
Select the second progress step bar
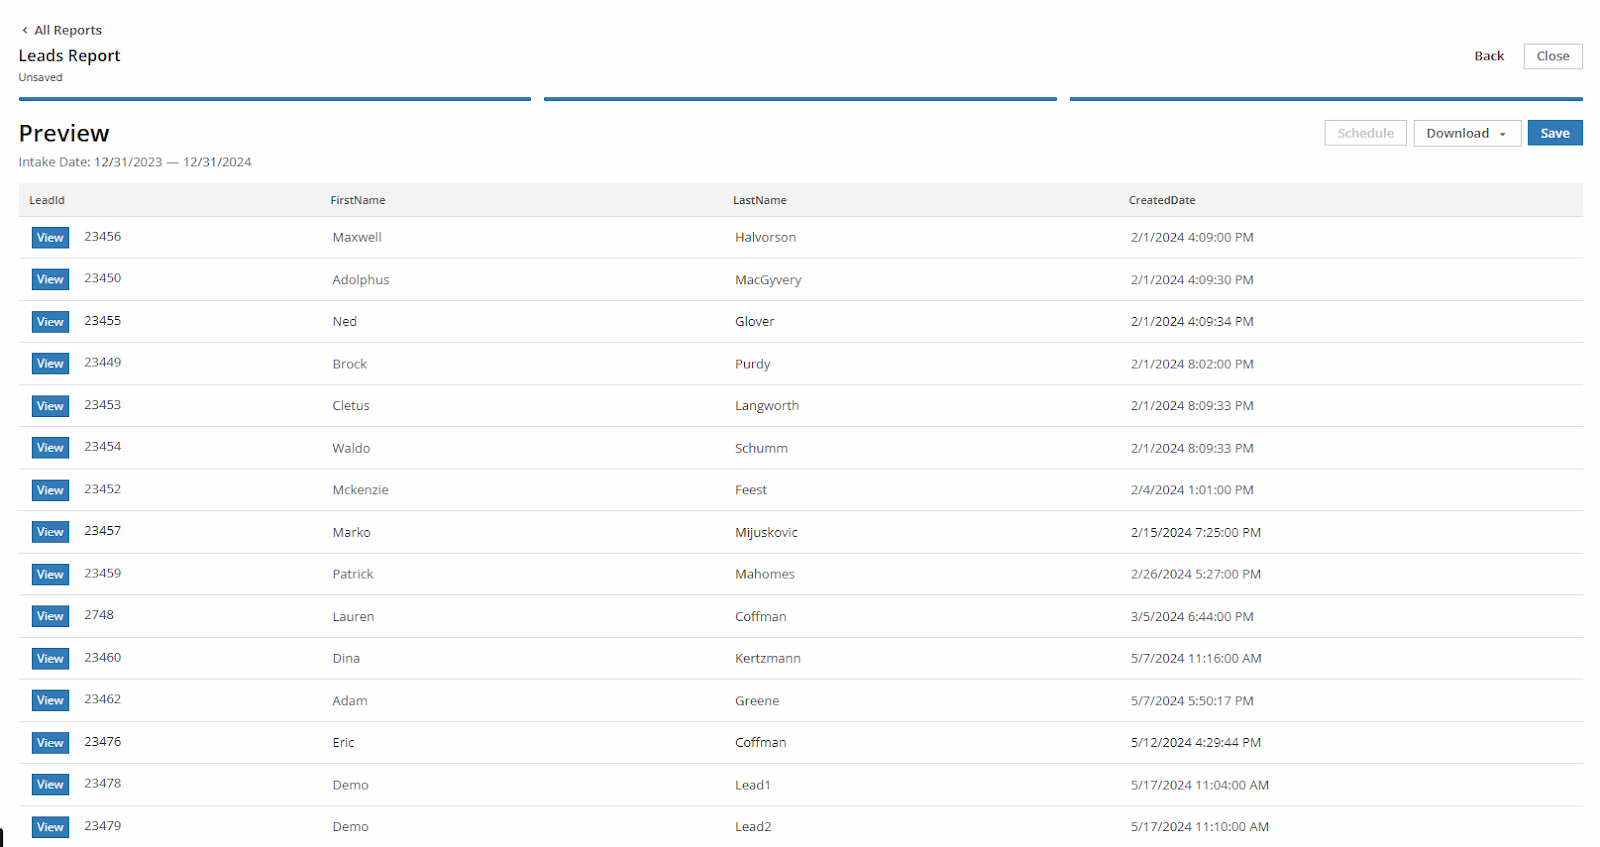(799, 99)
